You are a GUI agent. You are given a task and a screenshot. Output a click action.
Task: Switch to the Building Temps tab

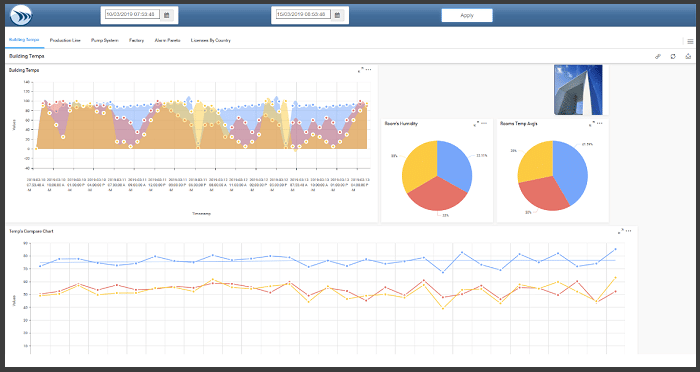pyautogui.click(x=24, y=40)
